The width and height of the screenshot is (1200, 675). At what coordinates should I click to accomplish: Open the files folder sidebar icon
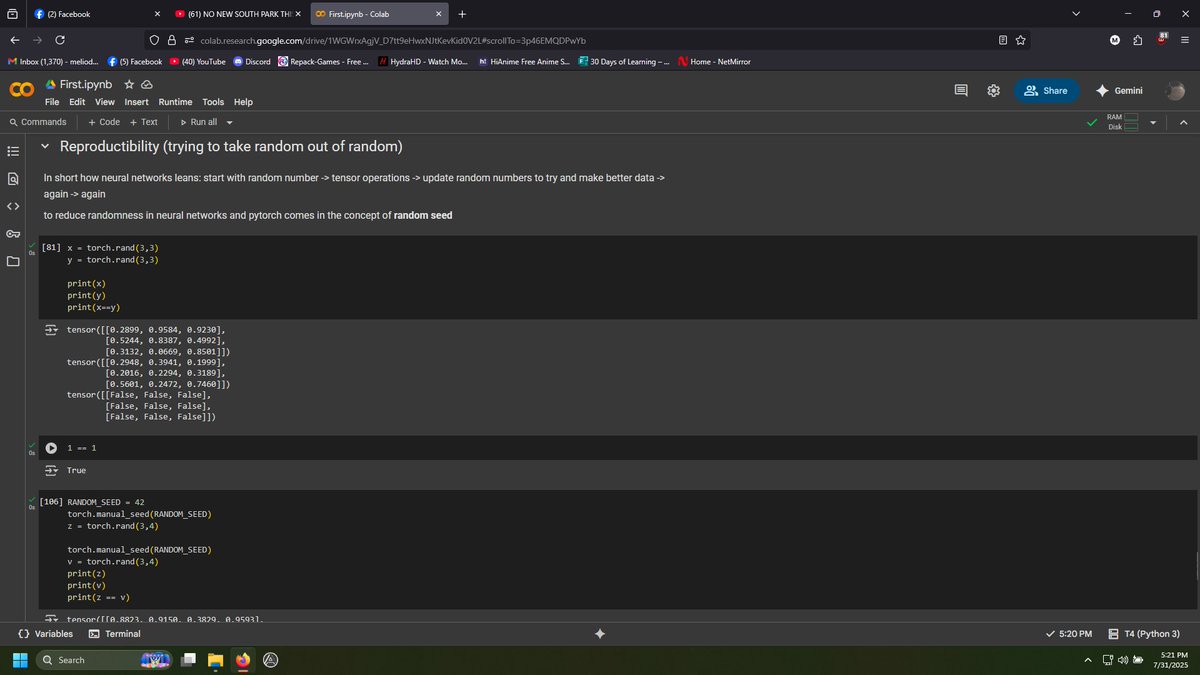pyautogui.click(x=13, y=262)
